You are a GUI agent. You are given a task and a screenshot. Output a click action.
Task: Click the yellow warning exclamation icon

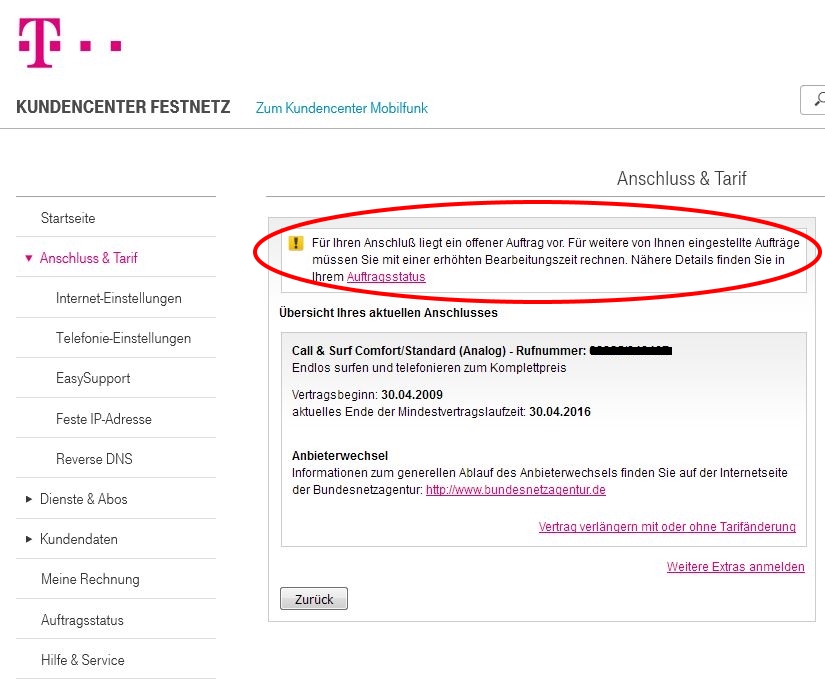click(296, 243)
